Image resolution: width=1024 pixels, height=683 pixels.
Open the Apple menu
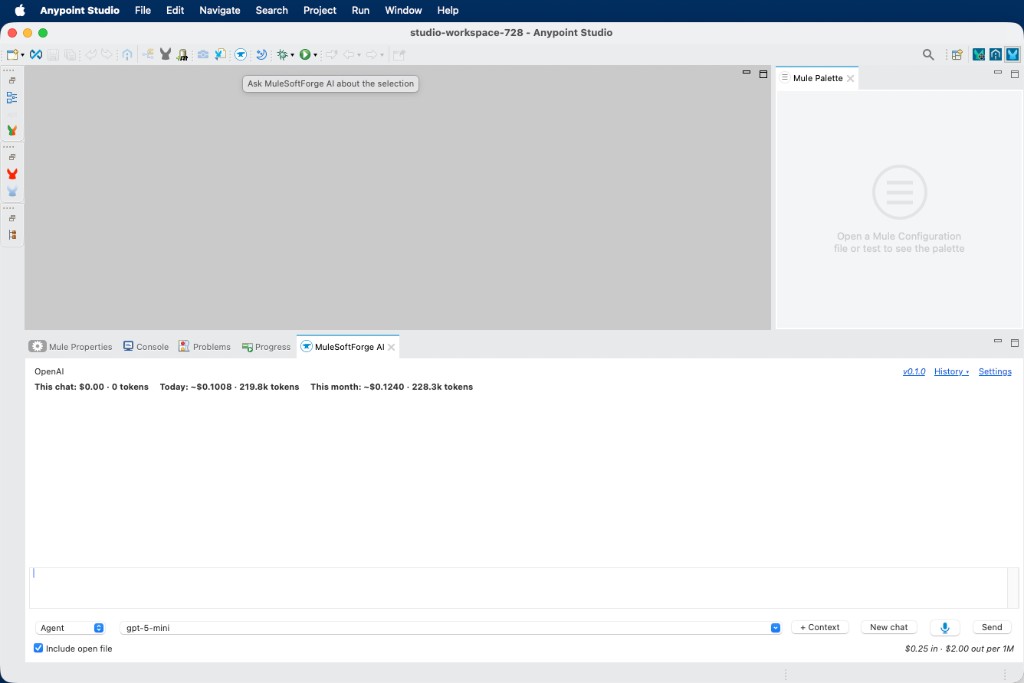pos(20,10)
